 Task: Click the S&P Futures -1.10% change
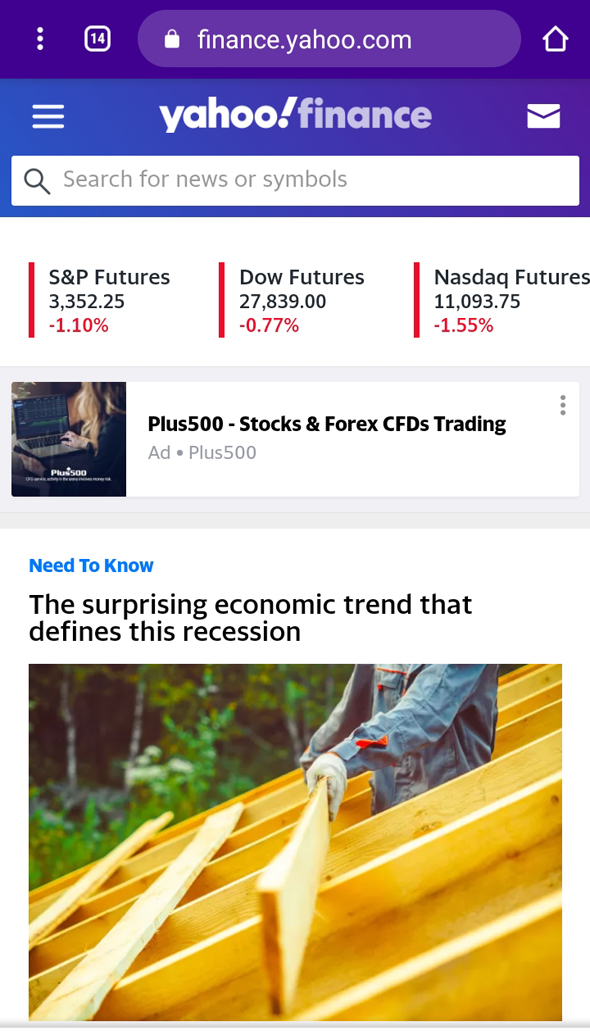(78, 325)
